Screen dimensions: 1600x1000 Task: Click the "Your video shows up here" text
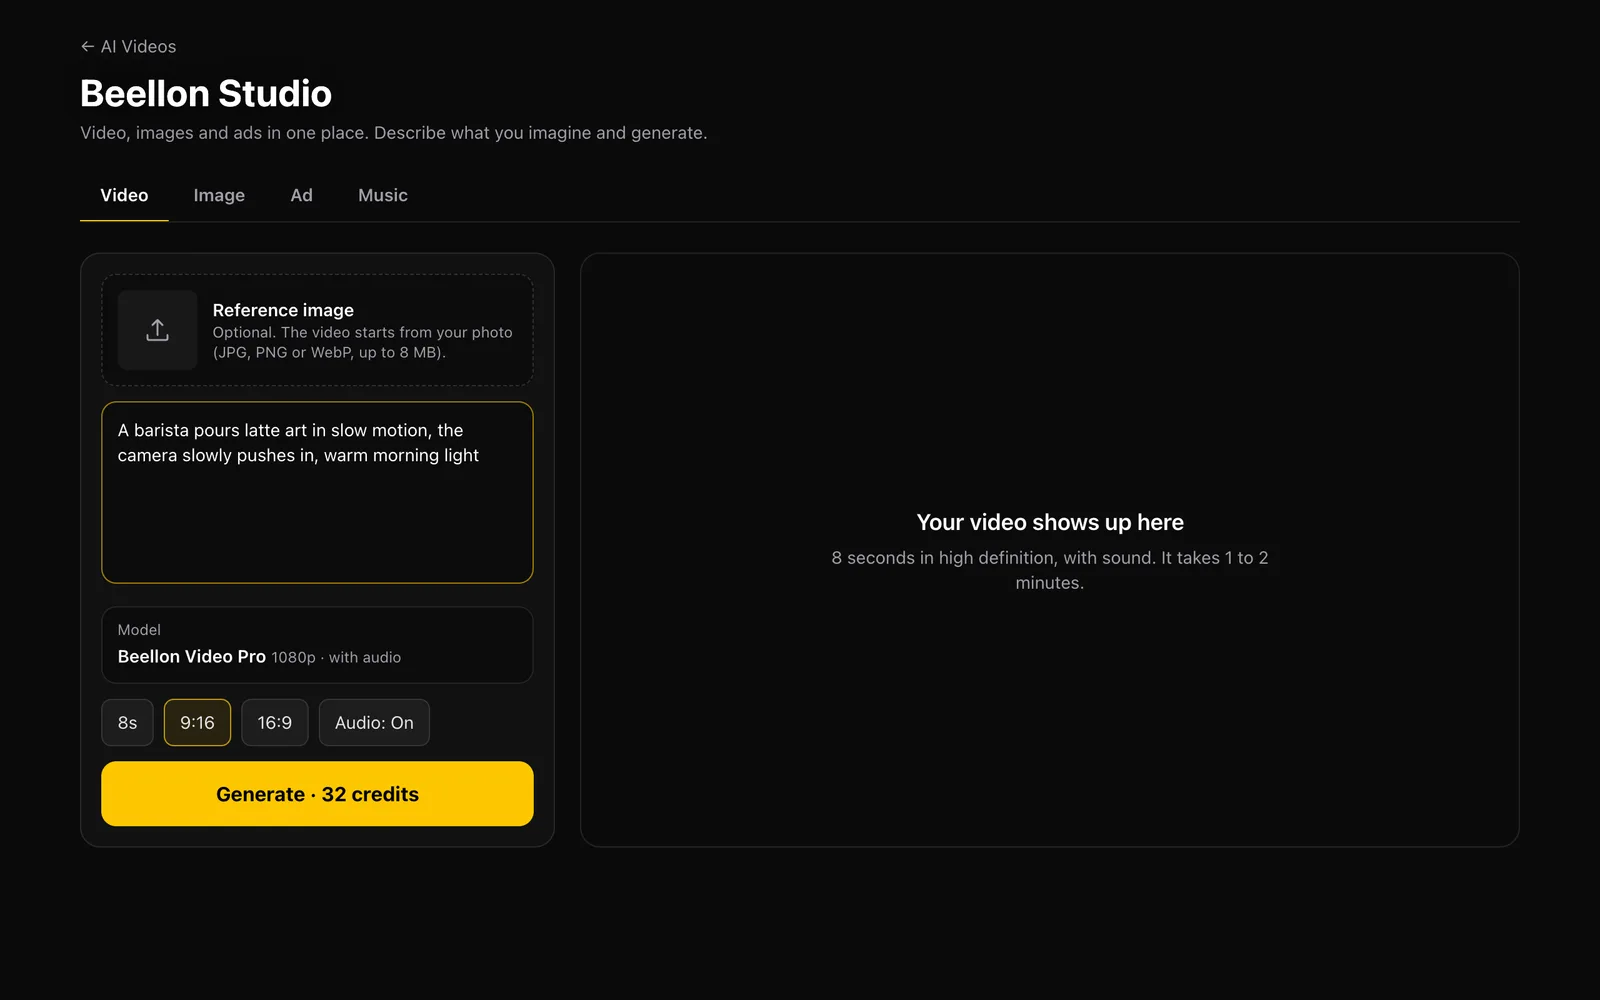click(x=1050, y=522)
